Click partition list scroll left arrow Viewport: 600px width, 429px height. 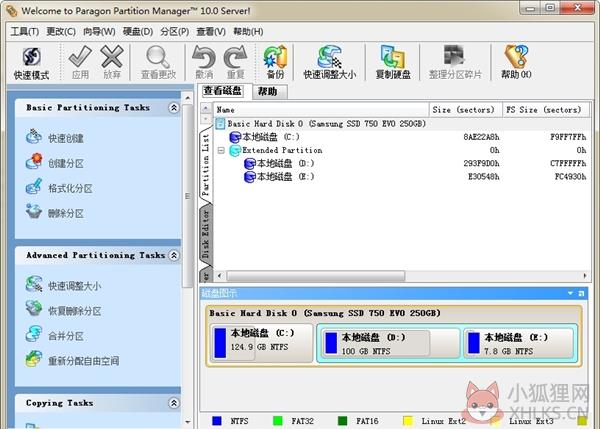[219, 276]
